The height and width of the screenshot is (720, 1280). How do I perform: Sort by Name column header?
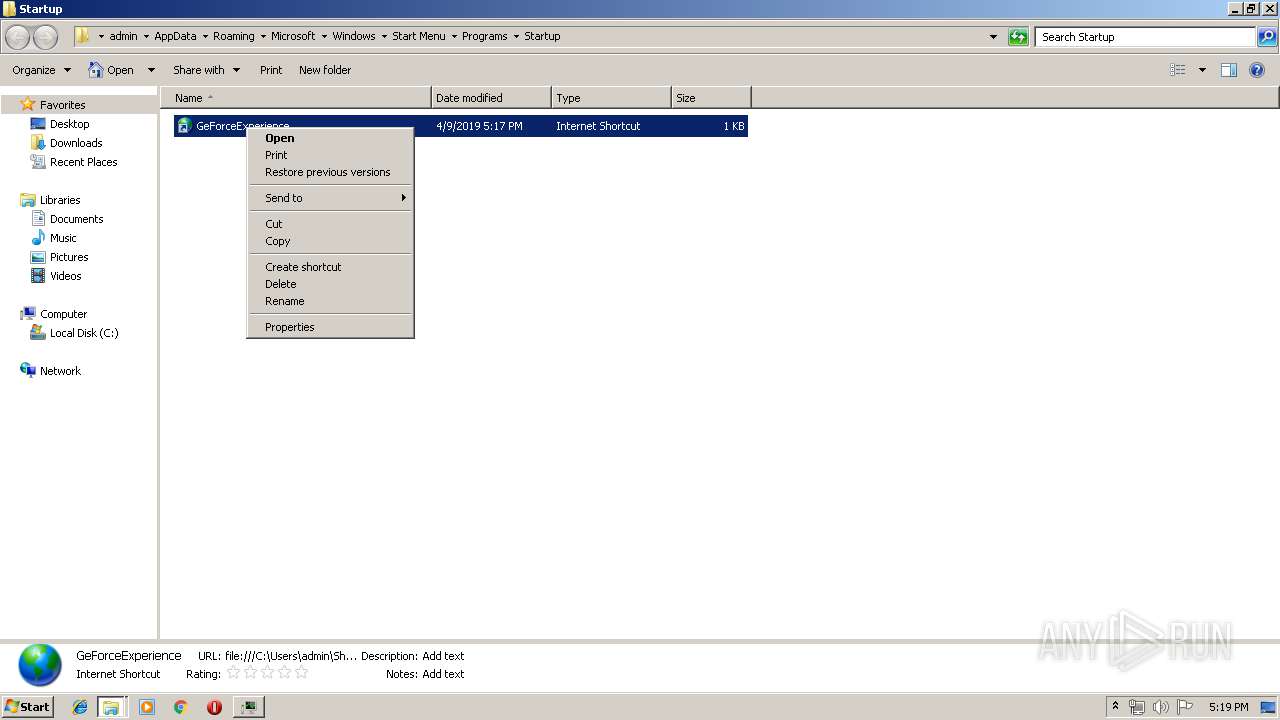pyautogui.click(x=296, y=98)
